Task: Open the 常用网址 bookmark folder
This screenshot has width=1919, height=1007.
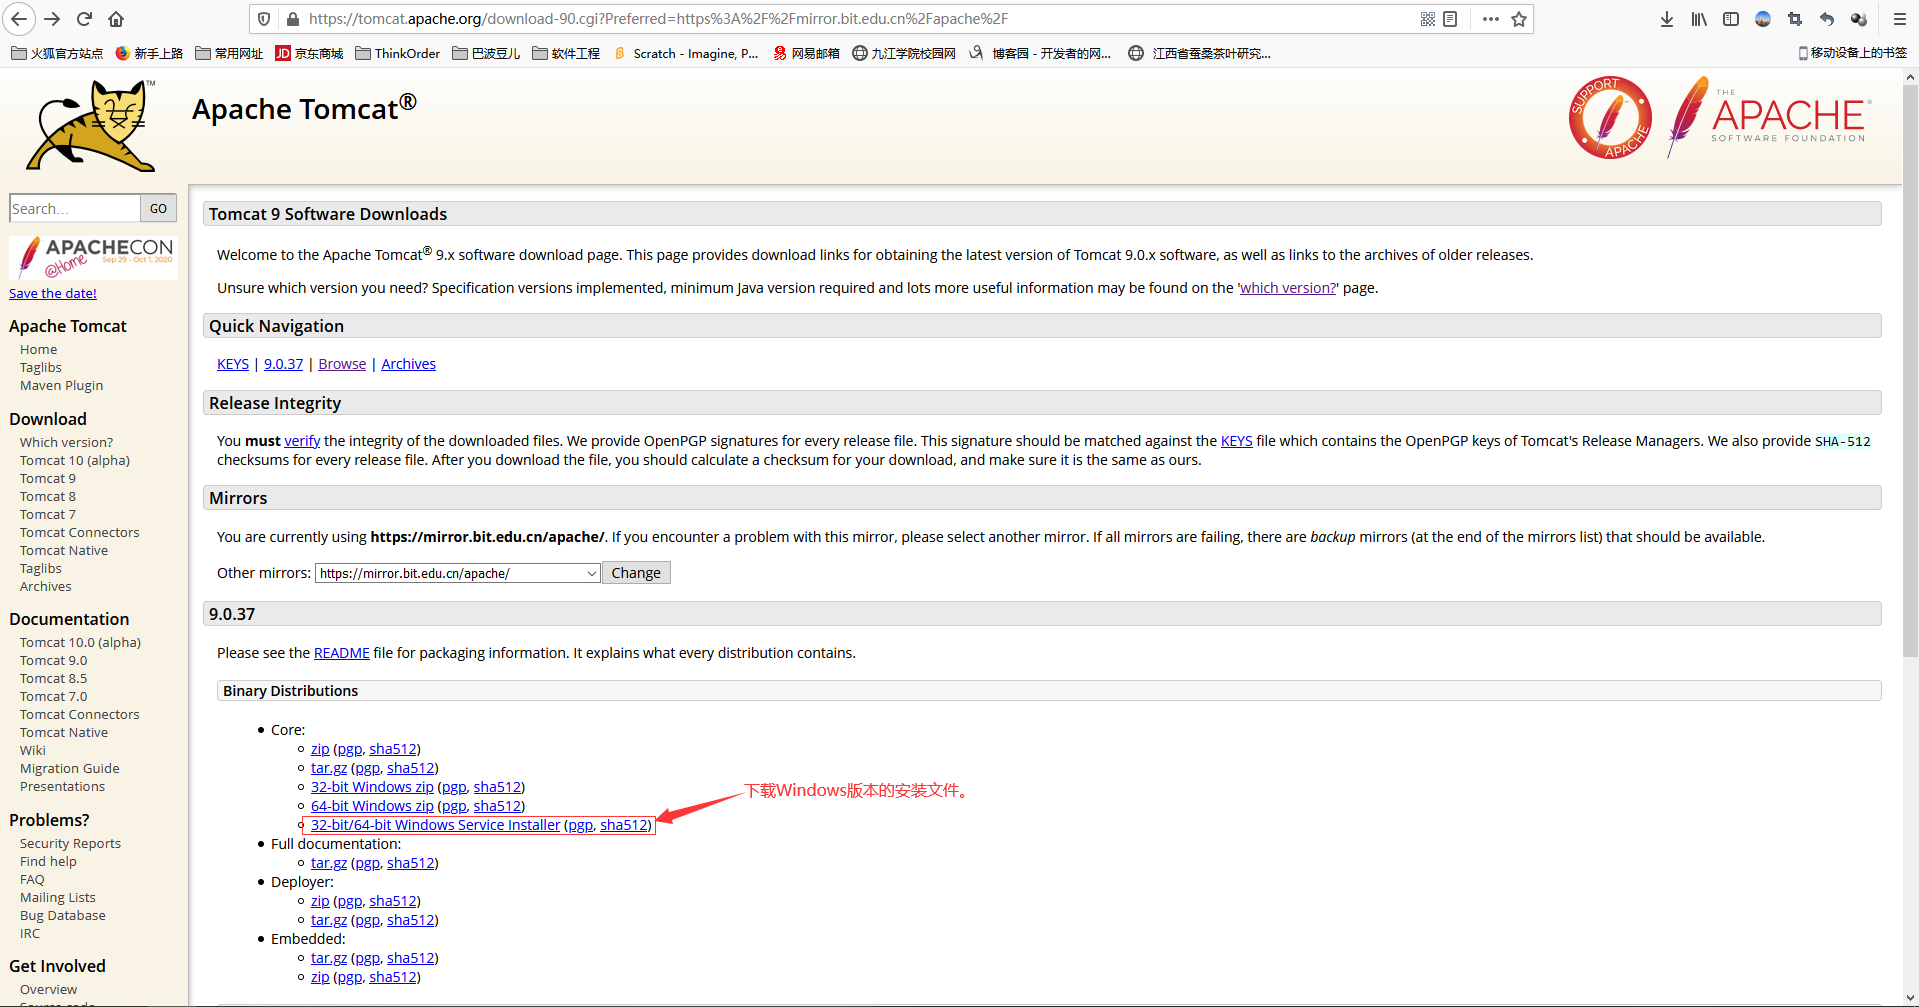Action: (x=229, y=53)
